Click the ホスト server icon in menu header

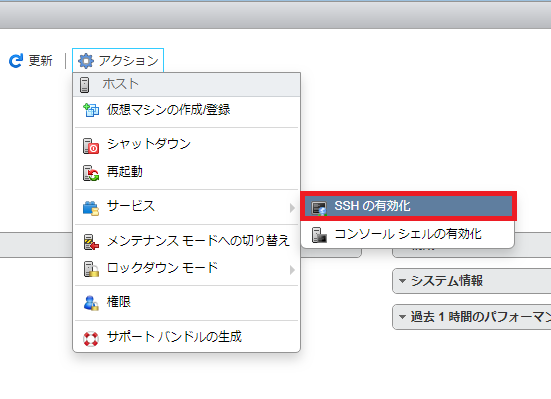pos(84,85)
